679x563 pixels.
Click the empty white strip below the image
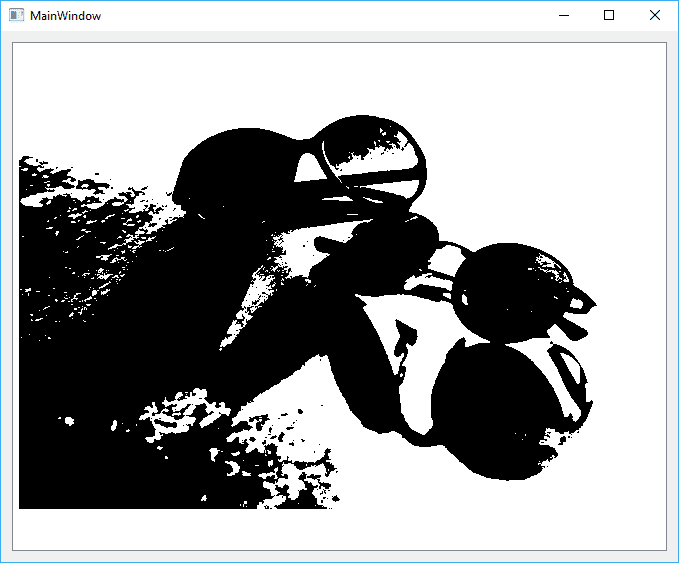pos(340,530)
